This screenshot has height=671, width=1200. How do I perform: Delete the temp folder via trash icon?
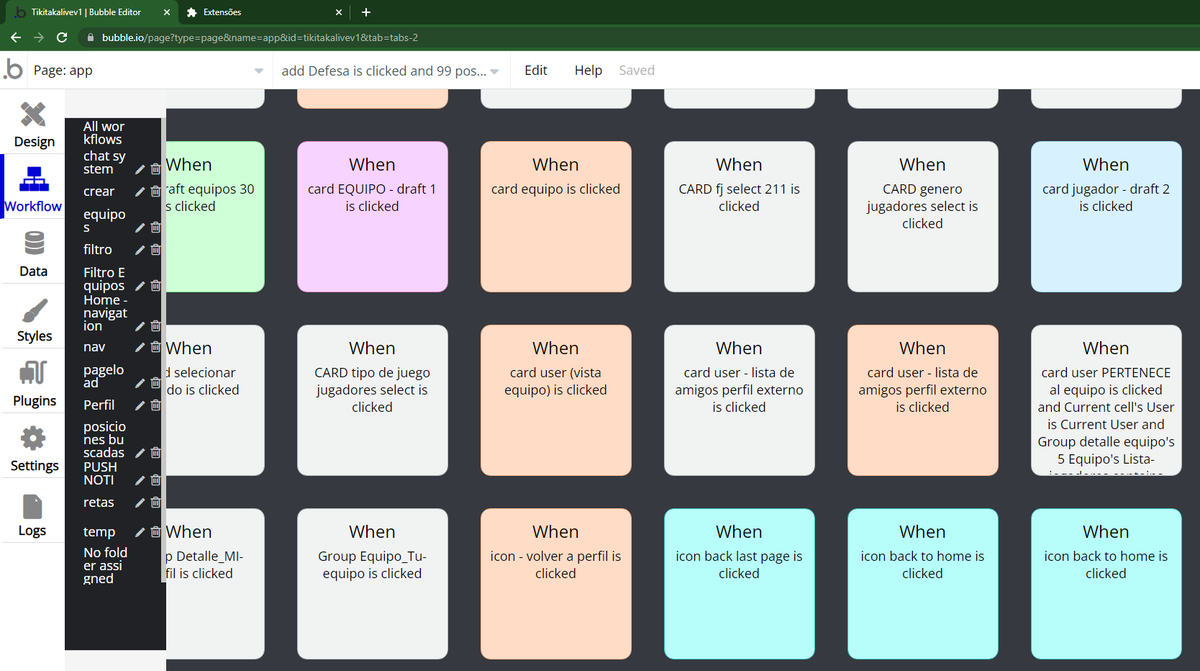click(155, 532)
